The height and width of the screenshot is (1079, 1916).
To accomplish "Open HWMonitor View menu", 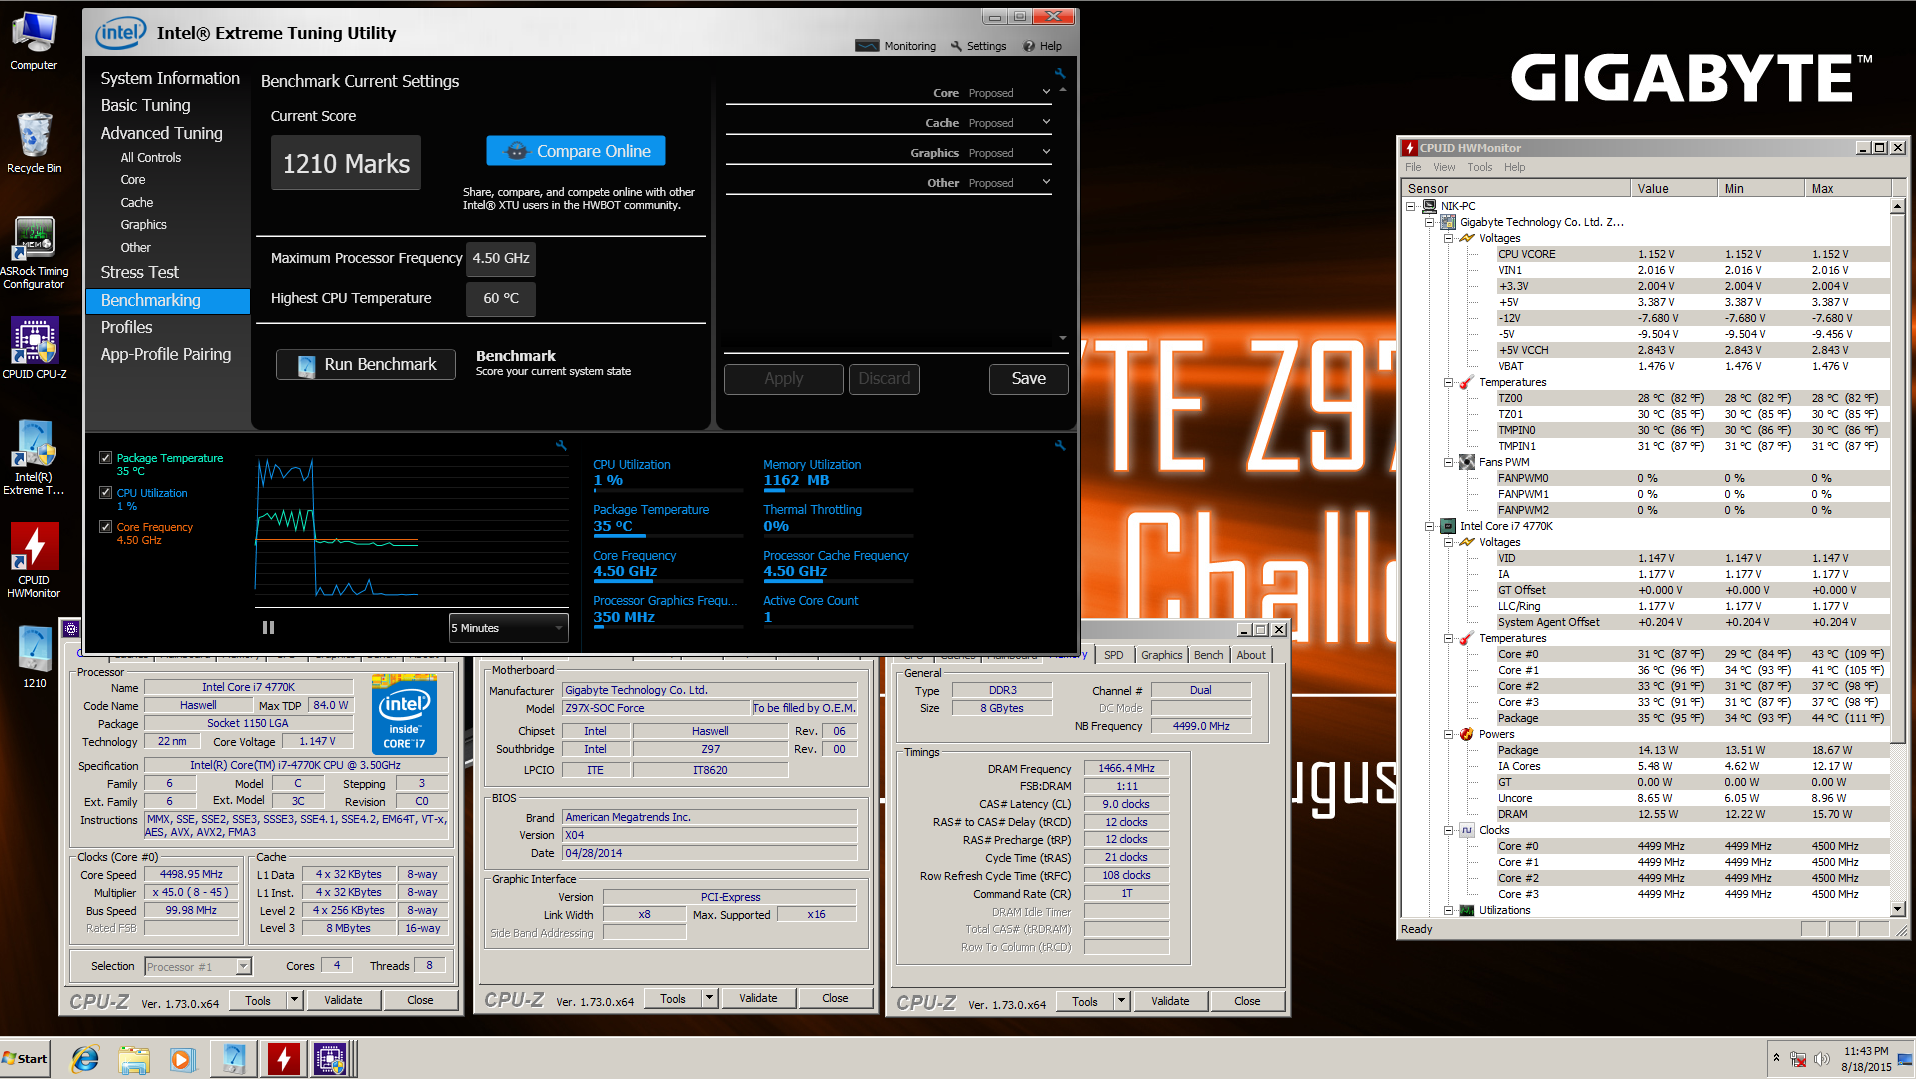I will click(x=1444, y=167).
